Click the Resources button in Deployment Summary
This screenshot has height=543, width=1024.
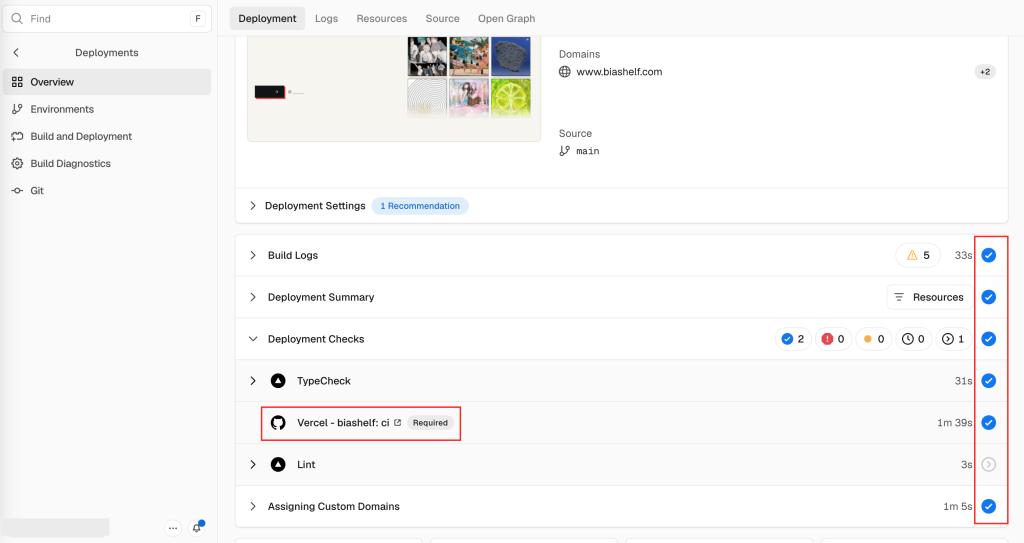click(x=929, y=297)
